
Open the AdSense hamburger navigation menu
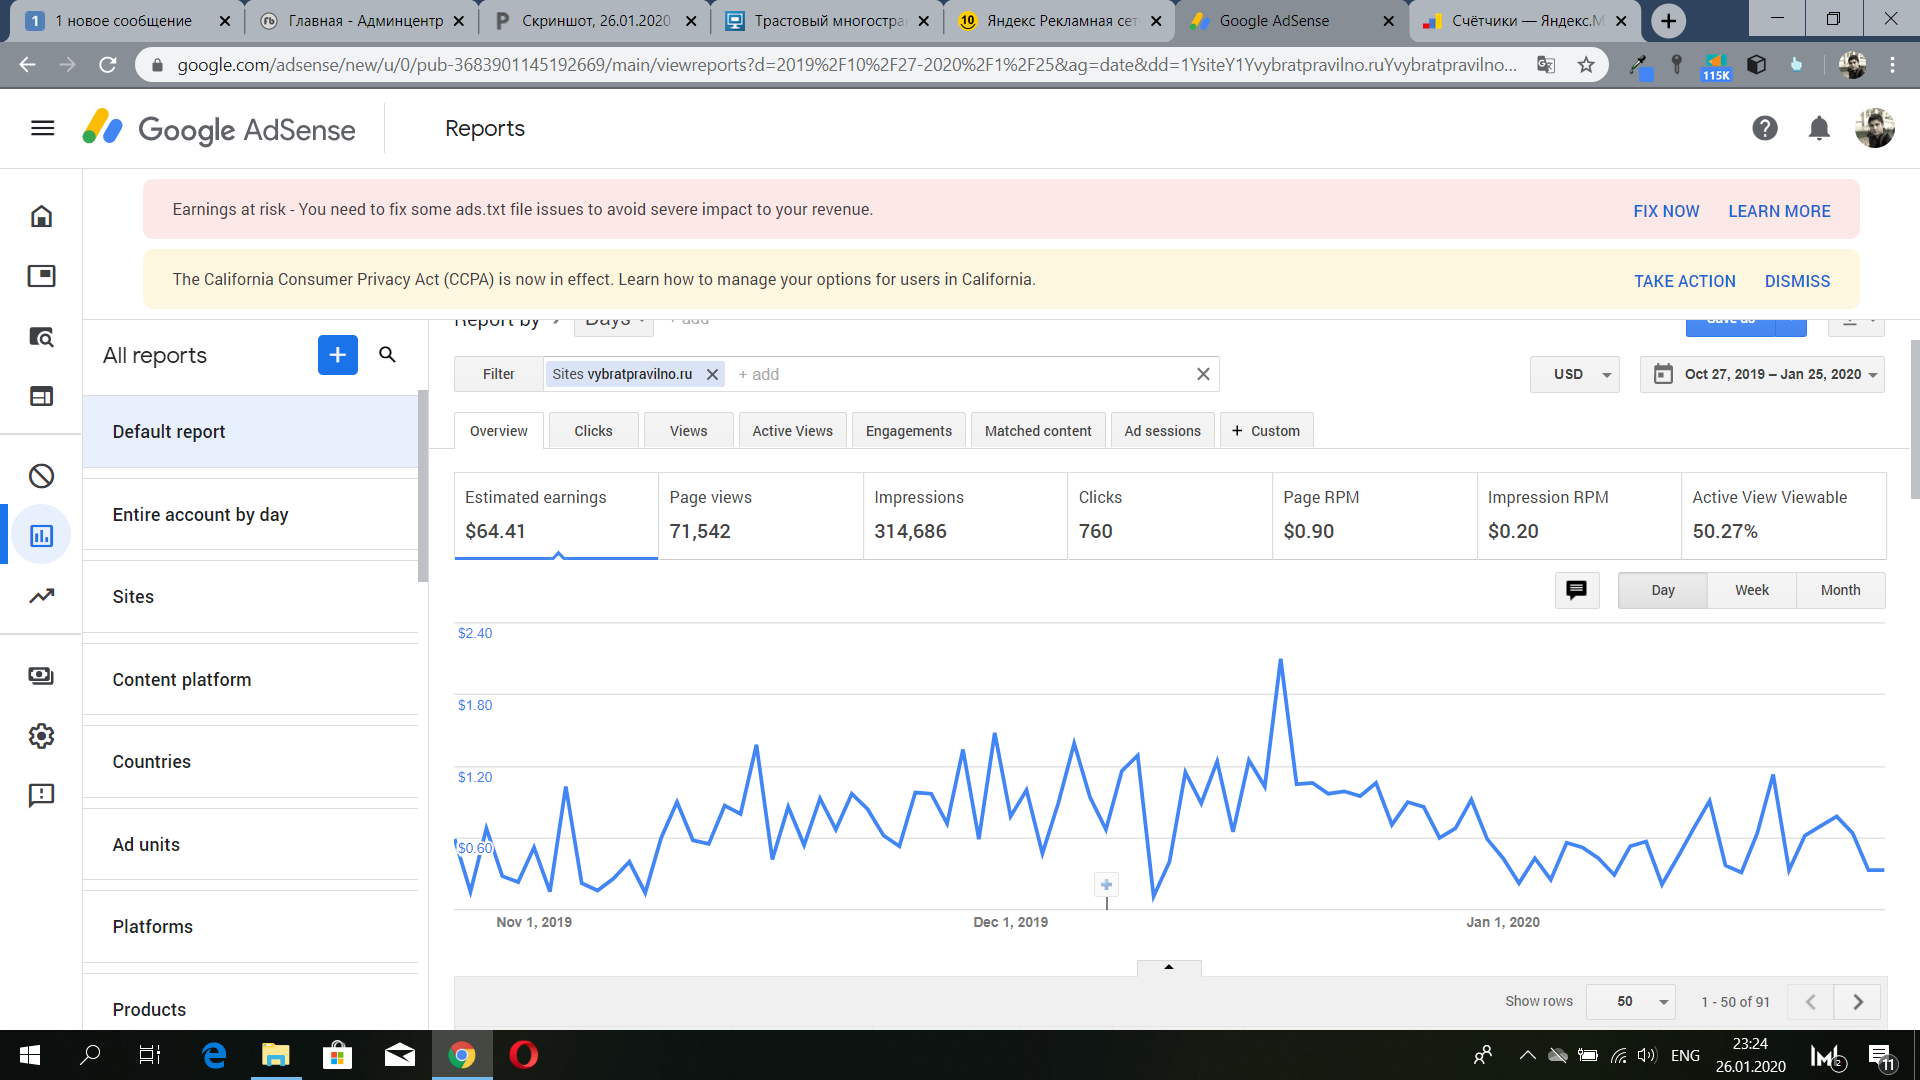[x=42, y=128]
